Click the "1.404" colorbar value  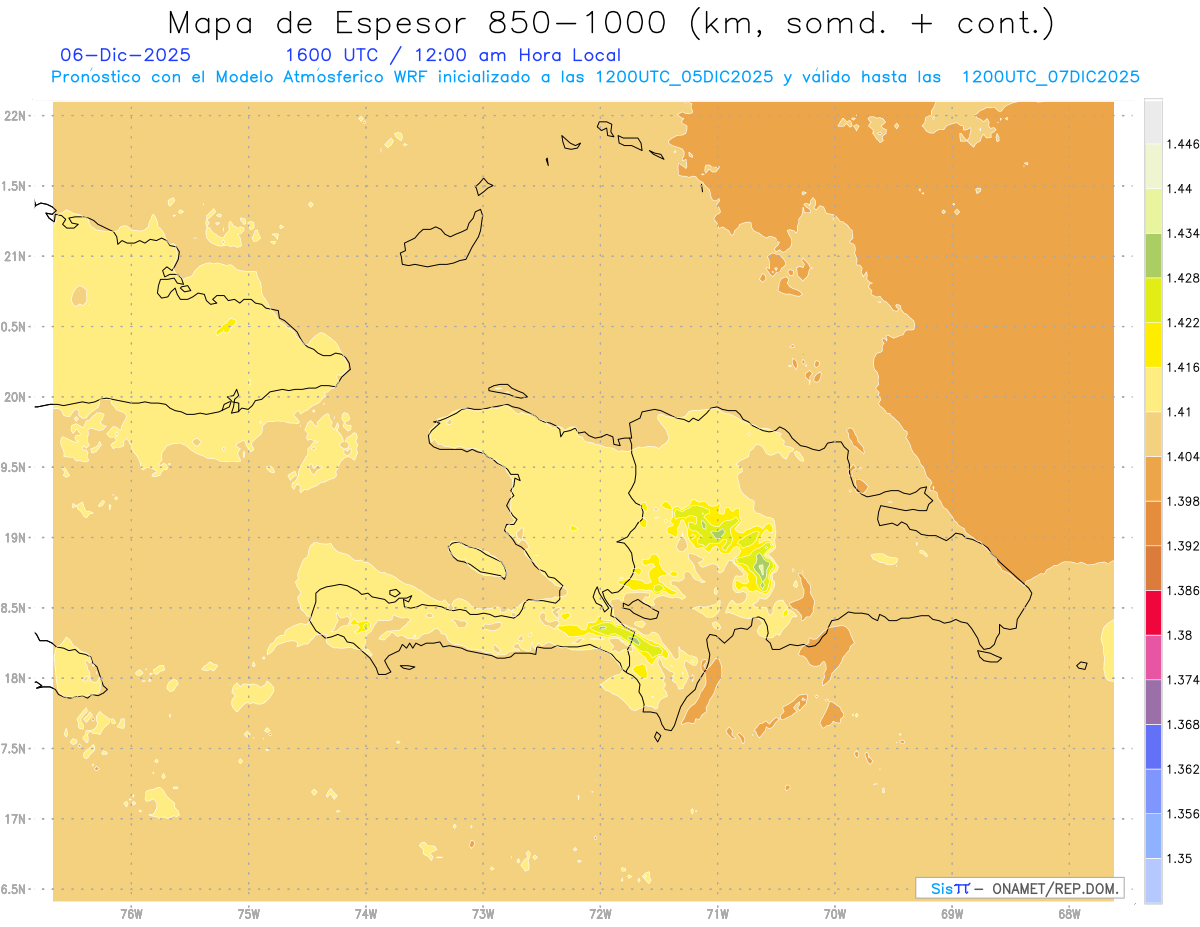click(x=1183, y=456)
